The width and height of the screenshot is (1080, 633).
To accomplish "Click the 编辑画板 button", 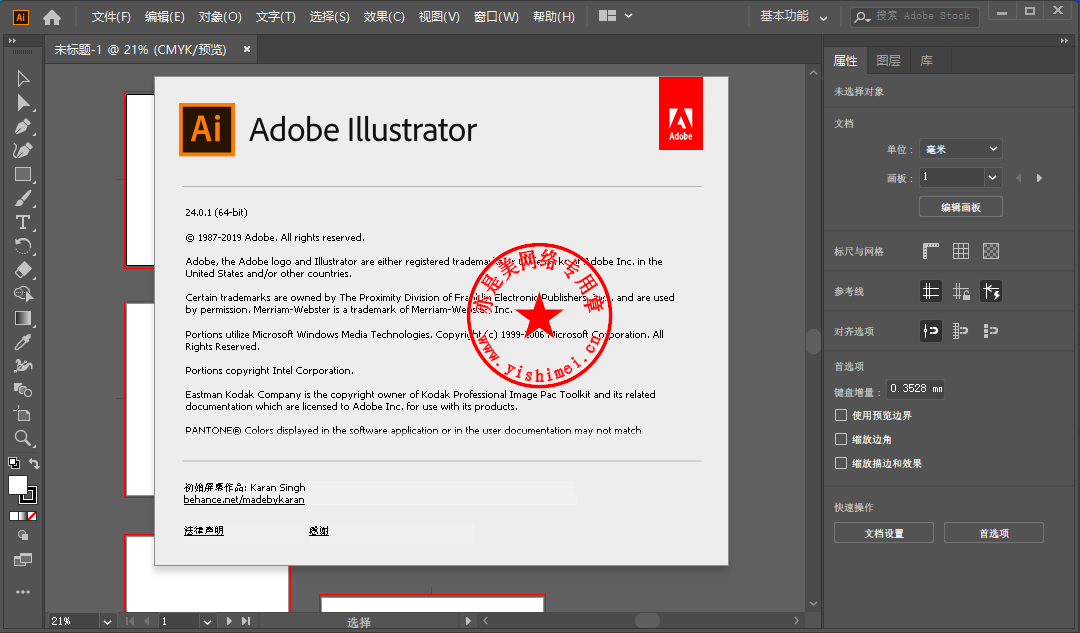I will 961,207.
